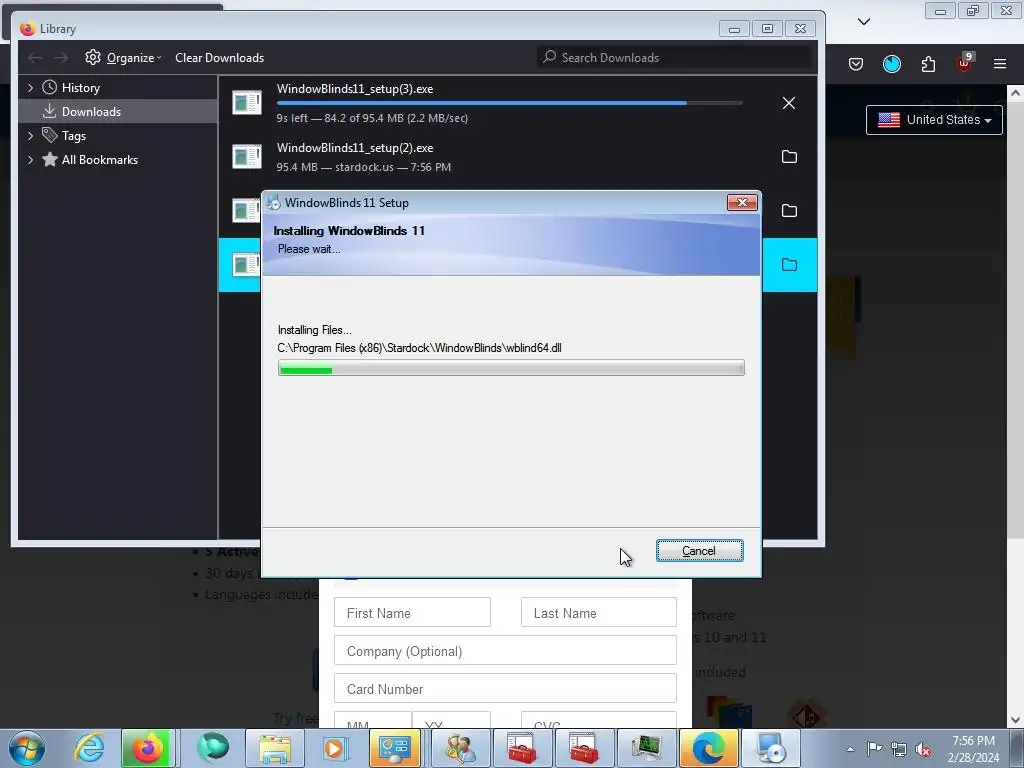Click file icon of WindowBlinds11_setup(3).exe
Viewport: 1024px width, 768px height.
247,103
